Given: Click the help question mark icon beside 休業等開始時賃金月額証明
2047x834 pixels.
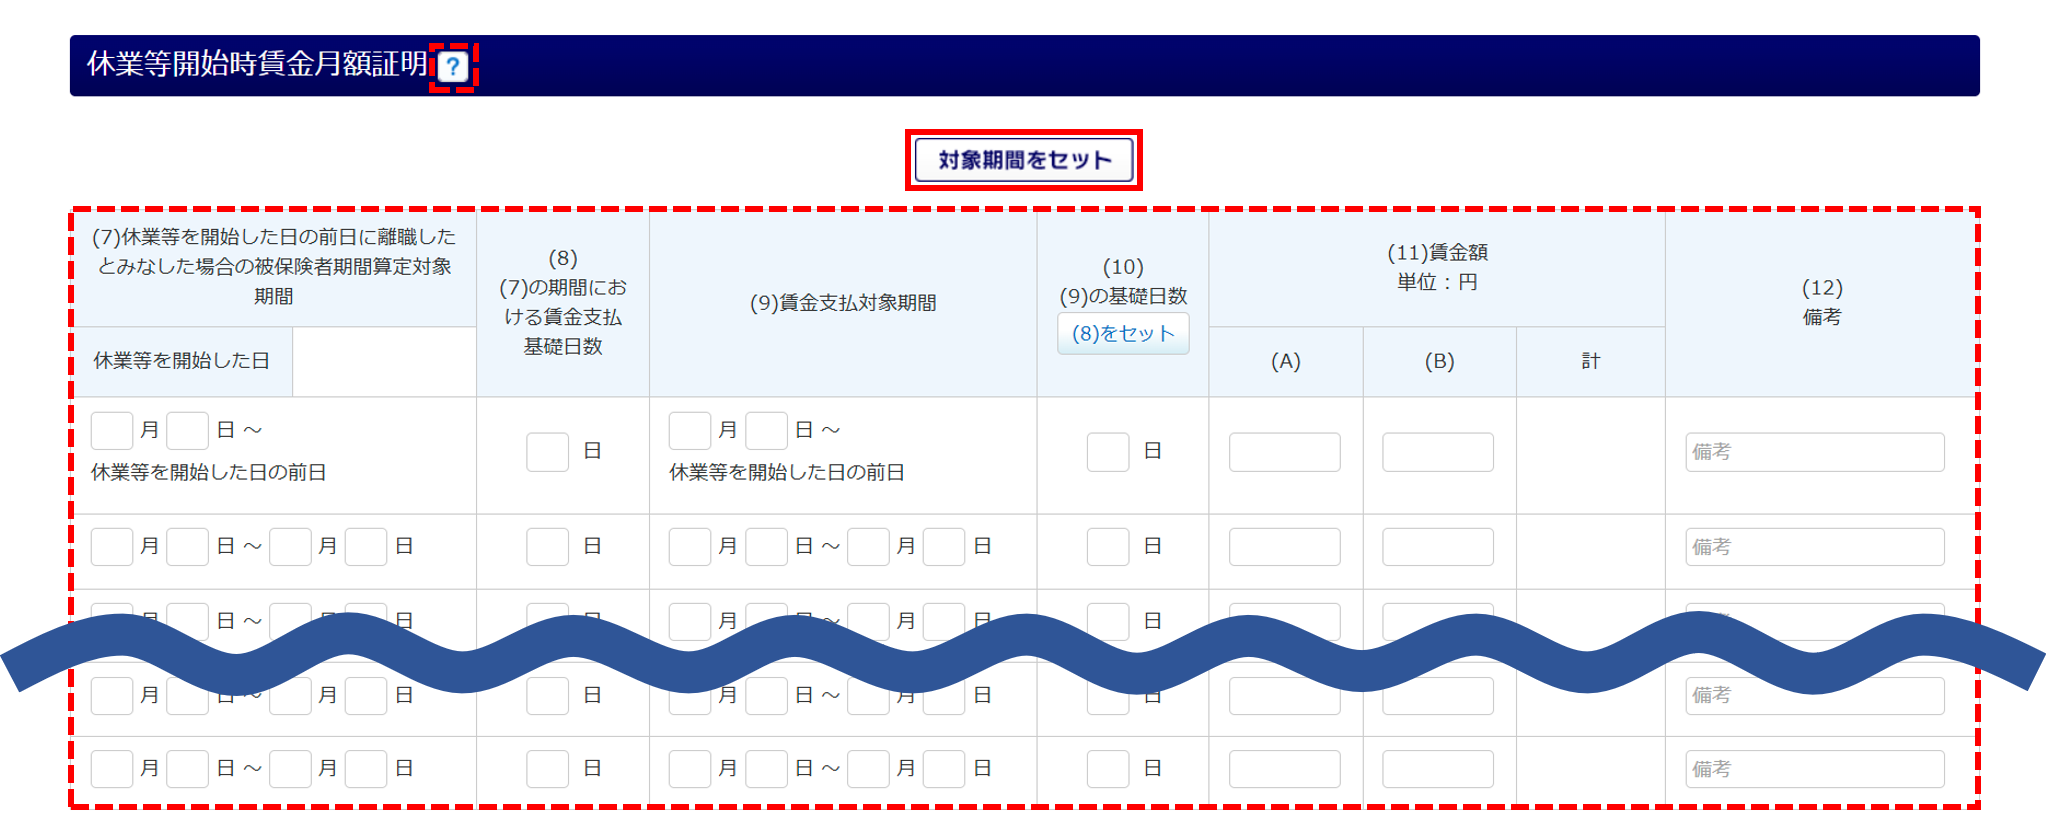Looking at the screenshot, I should click(453, 67).
